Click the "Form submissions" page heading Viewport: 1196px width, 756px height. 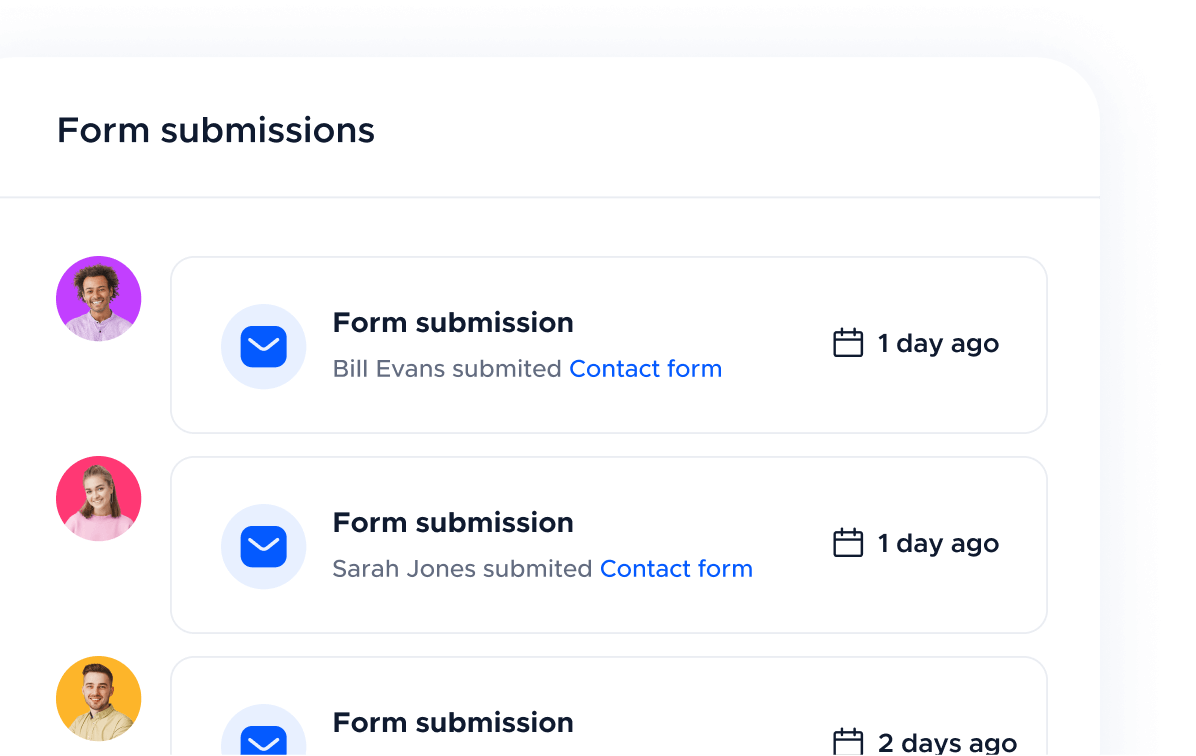coord(216,130)
